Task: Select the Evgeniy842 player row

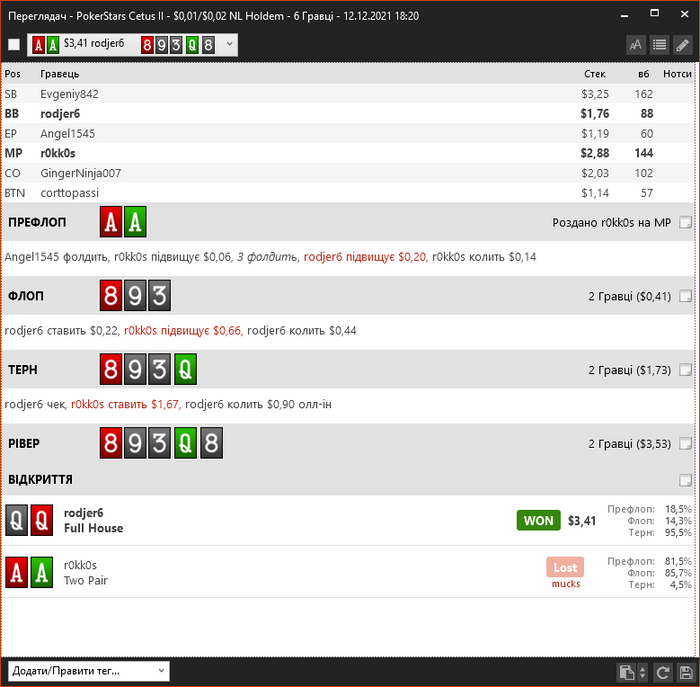Action: tap(348, 94)
